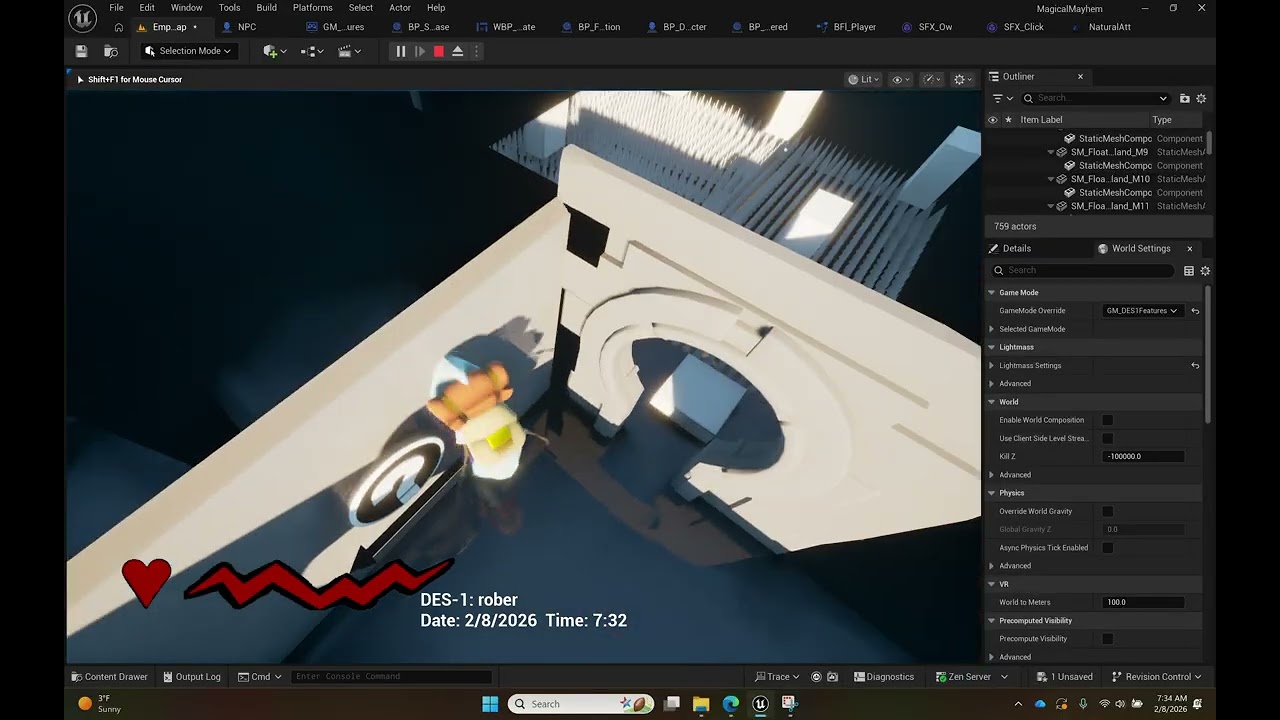
Task: Toggle the Outliner visibility eye column
Action: point(993,120)
